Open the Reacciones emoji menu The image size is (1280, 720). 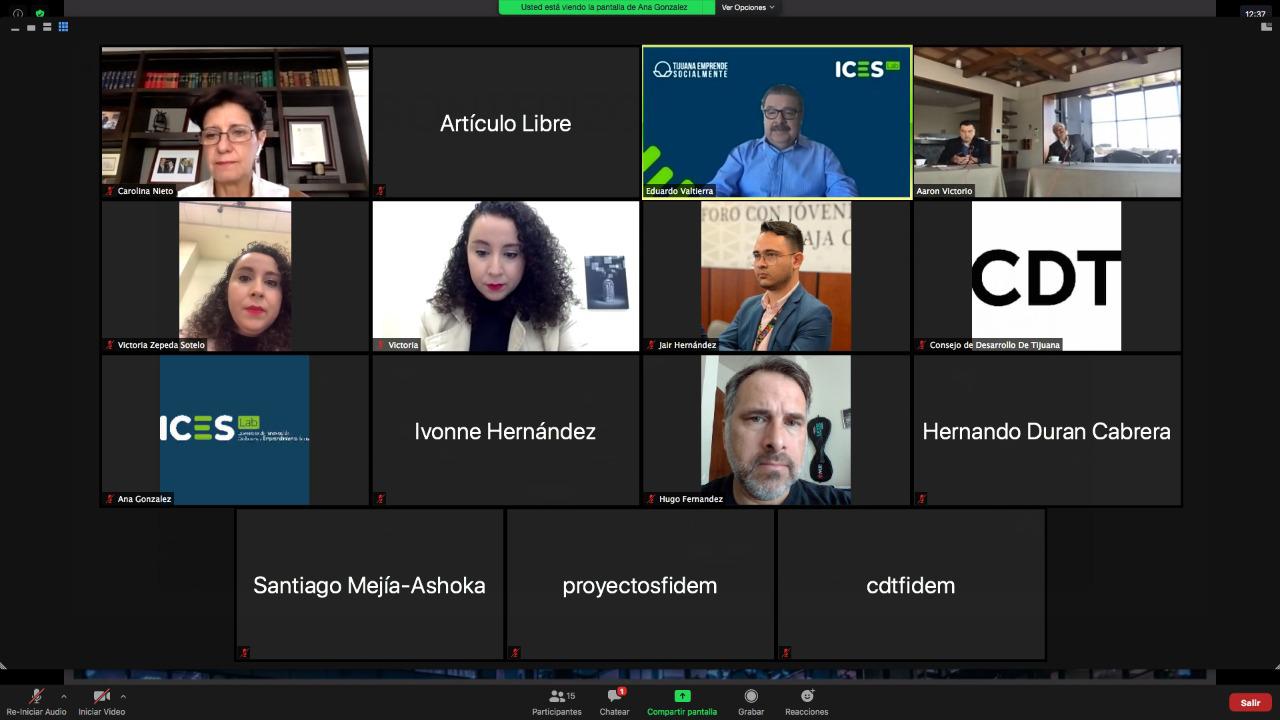[807, 696]
